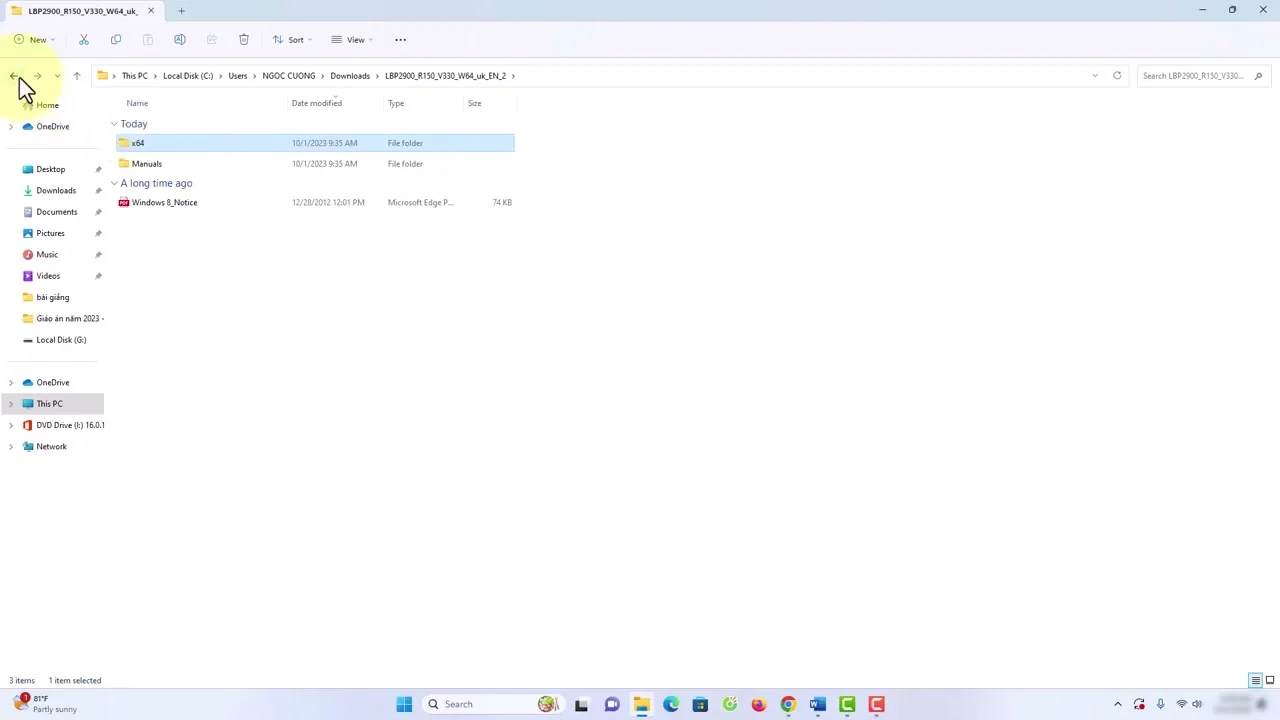Go back with the left arrow
1280x720 pixels.
(x=14, y=76)
